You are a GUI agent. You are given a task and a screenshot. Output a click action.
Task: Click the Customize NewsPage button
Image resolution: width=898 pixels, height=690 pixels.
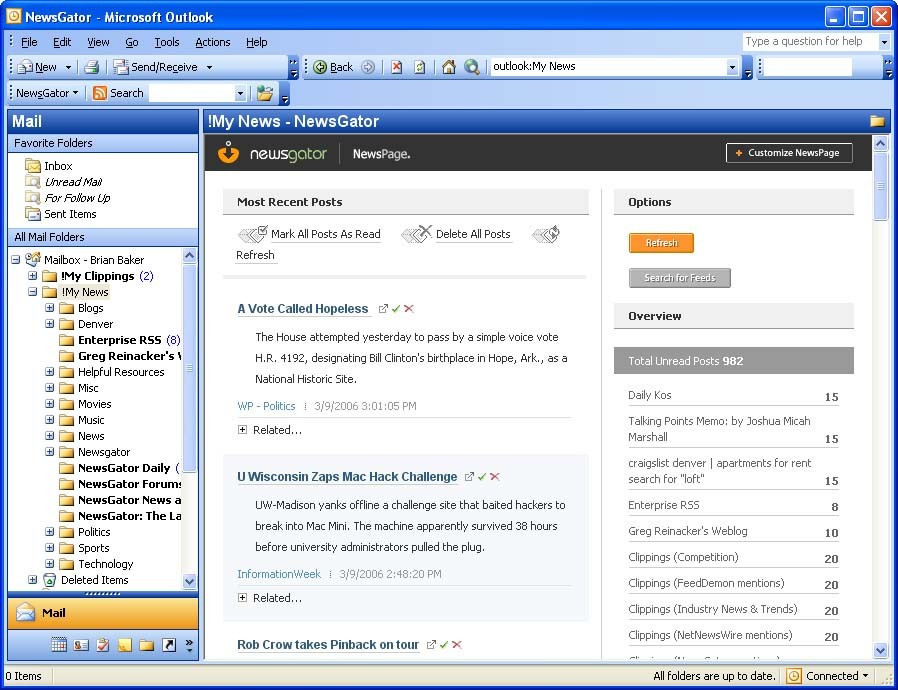[x=789, y=153]
